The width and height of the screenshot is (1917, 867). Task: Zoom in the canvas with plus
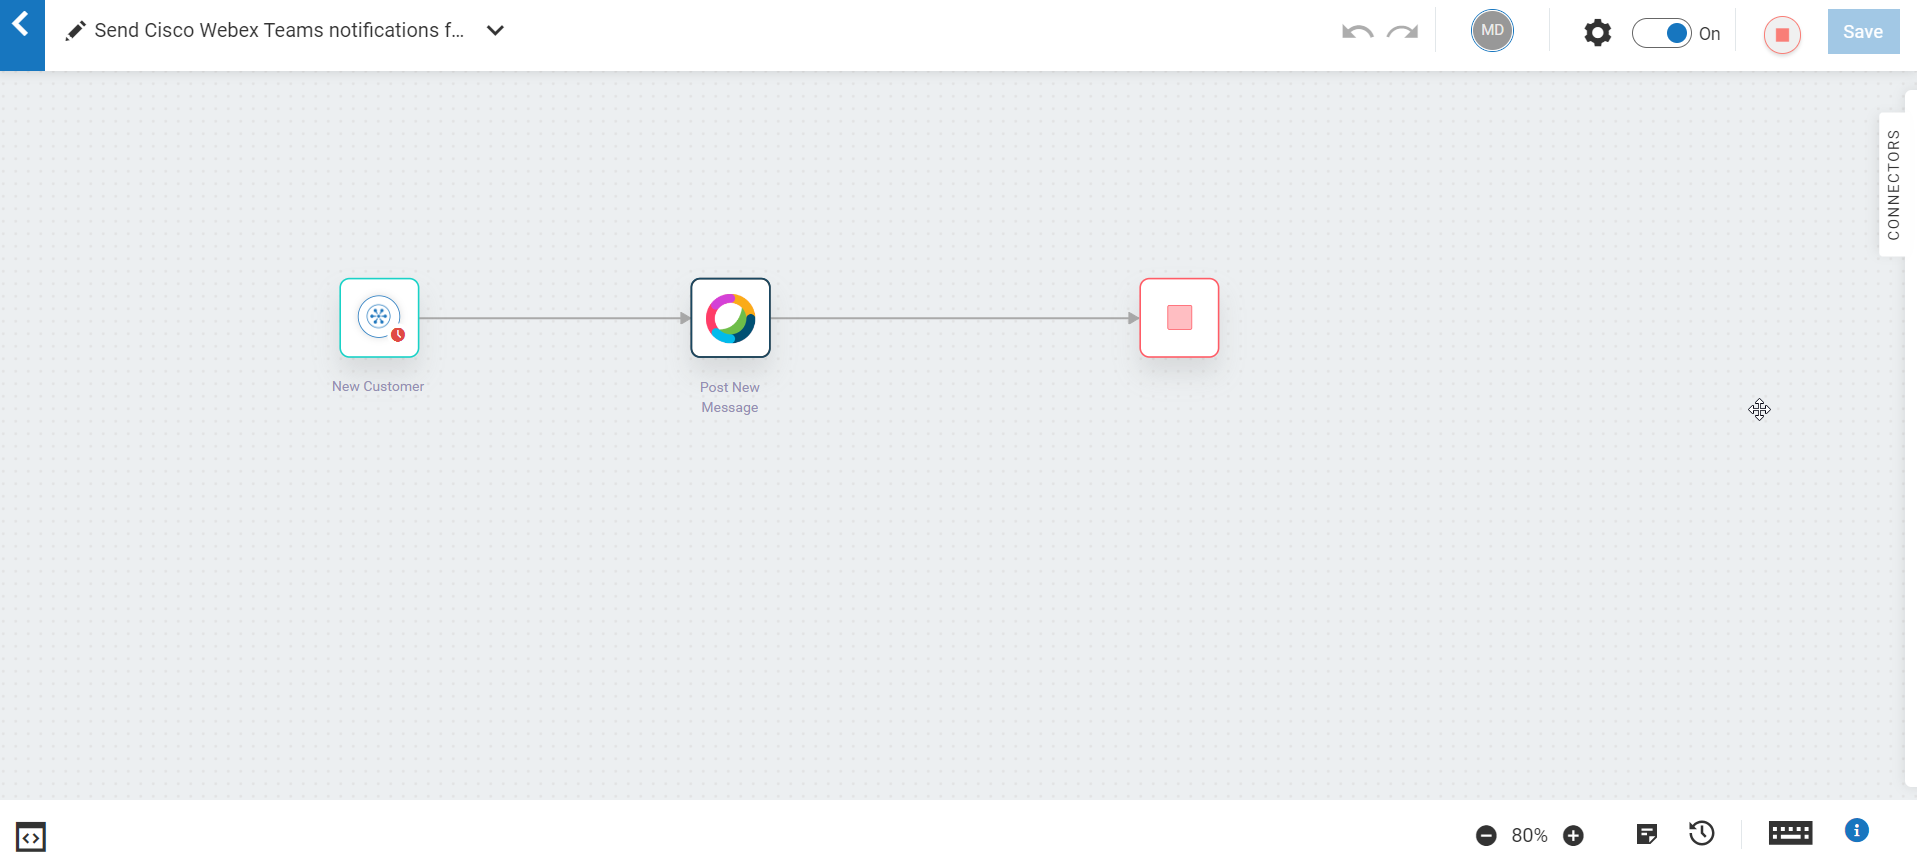pos(1573,836)
